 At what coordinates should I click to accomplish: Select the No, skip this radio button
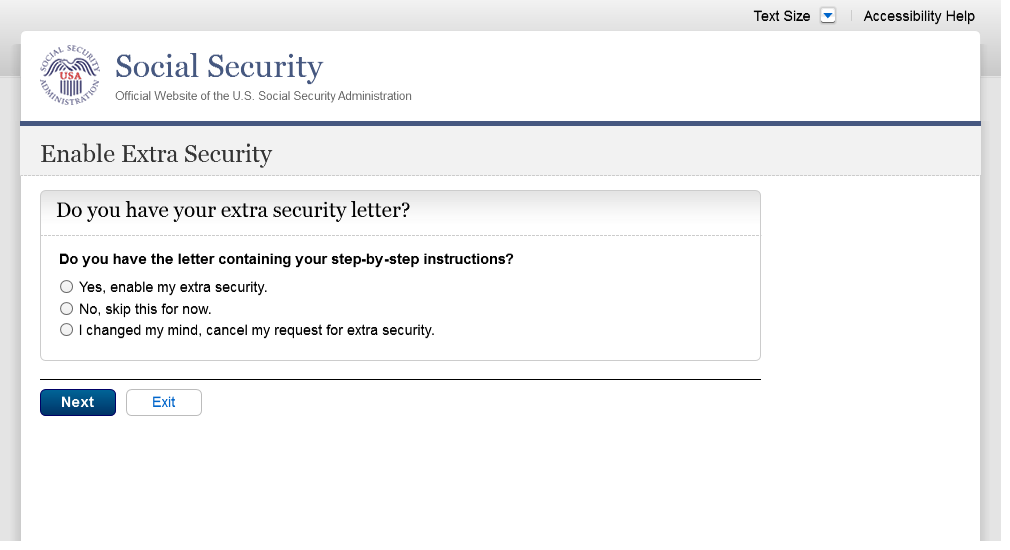67,309
